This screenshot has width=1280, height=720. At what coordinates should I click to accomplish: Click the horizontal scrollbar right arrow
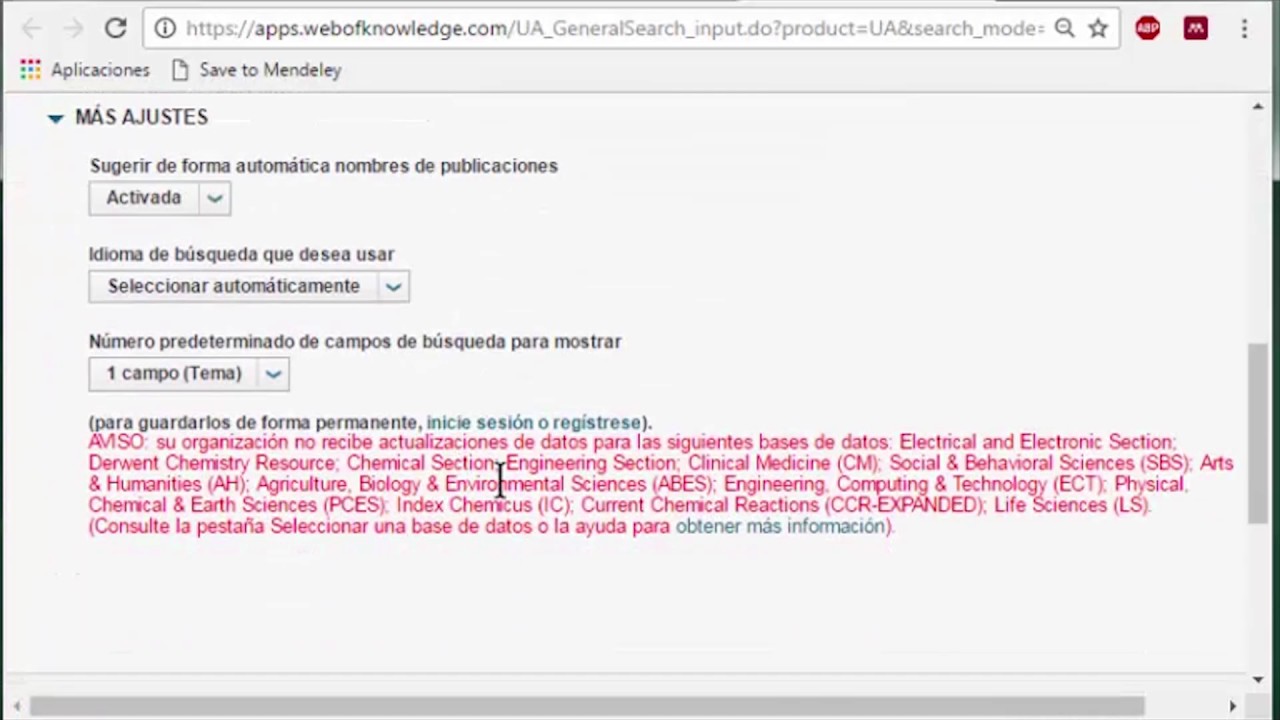pos(1233,706)
